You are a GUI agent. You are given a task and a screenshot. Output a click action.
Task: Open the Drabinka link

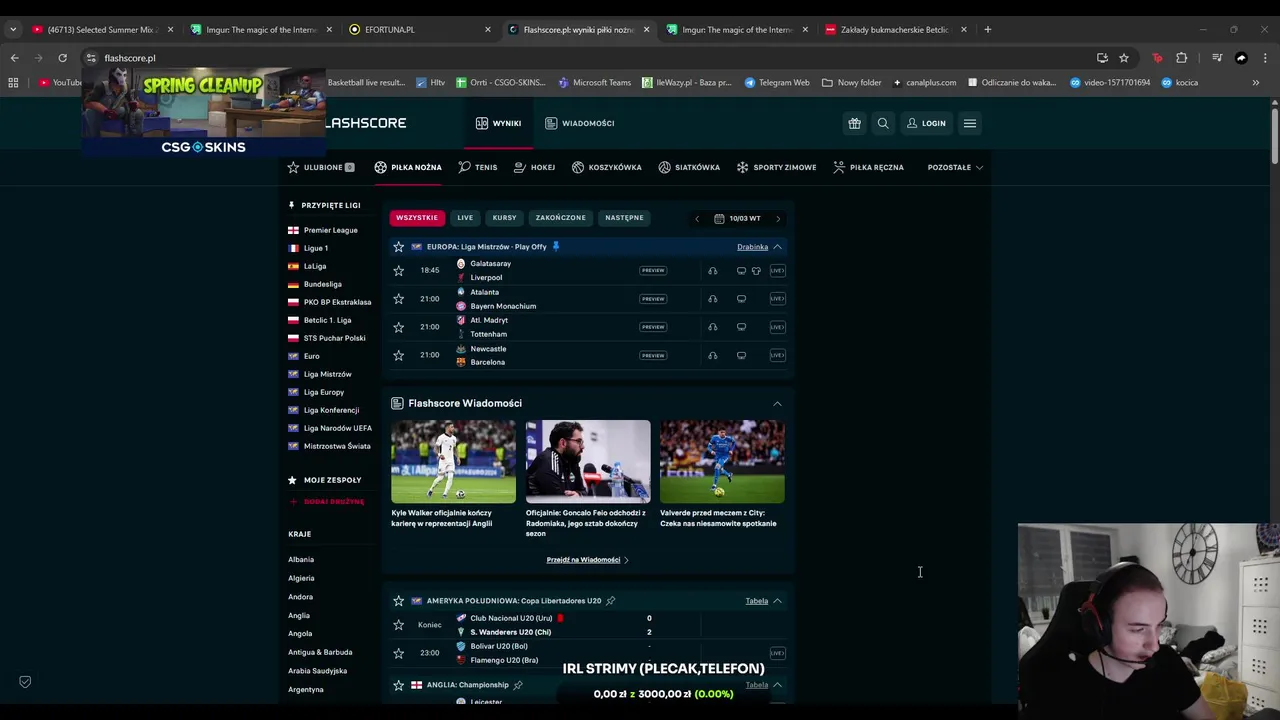coord(752,247)
